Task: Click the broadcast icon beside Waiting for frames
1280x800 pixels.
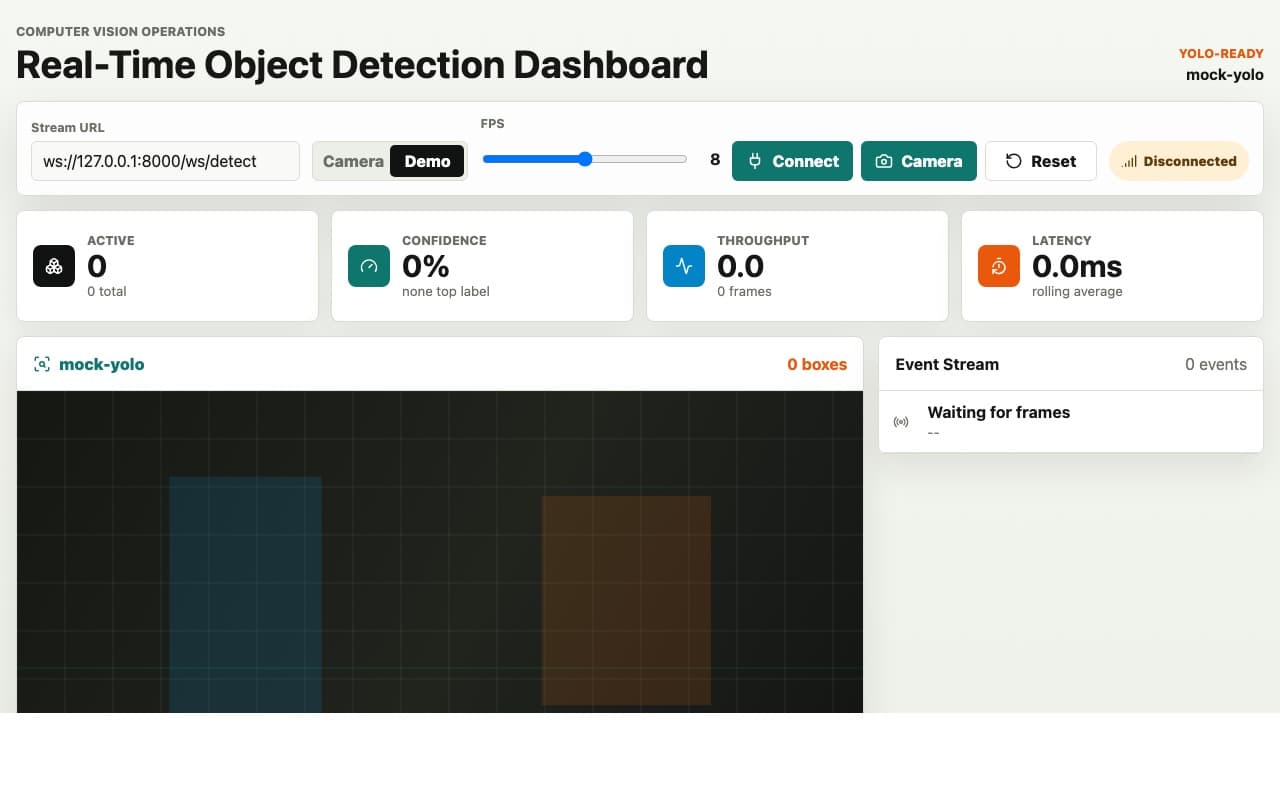Action: [901, 422]
